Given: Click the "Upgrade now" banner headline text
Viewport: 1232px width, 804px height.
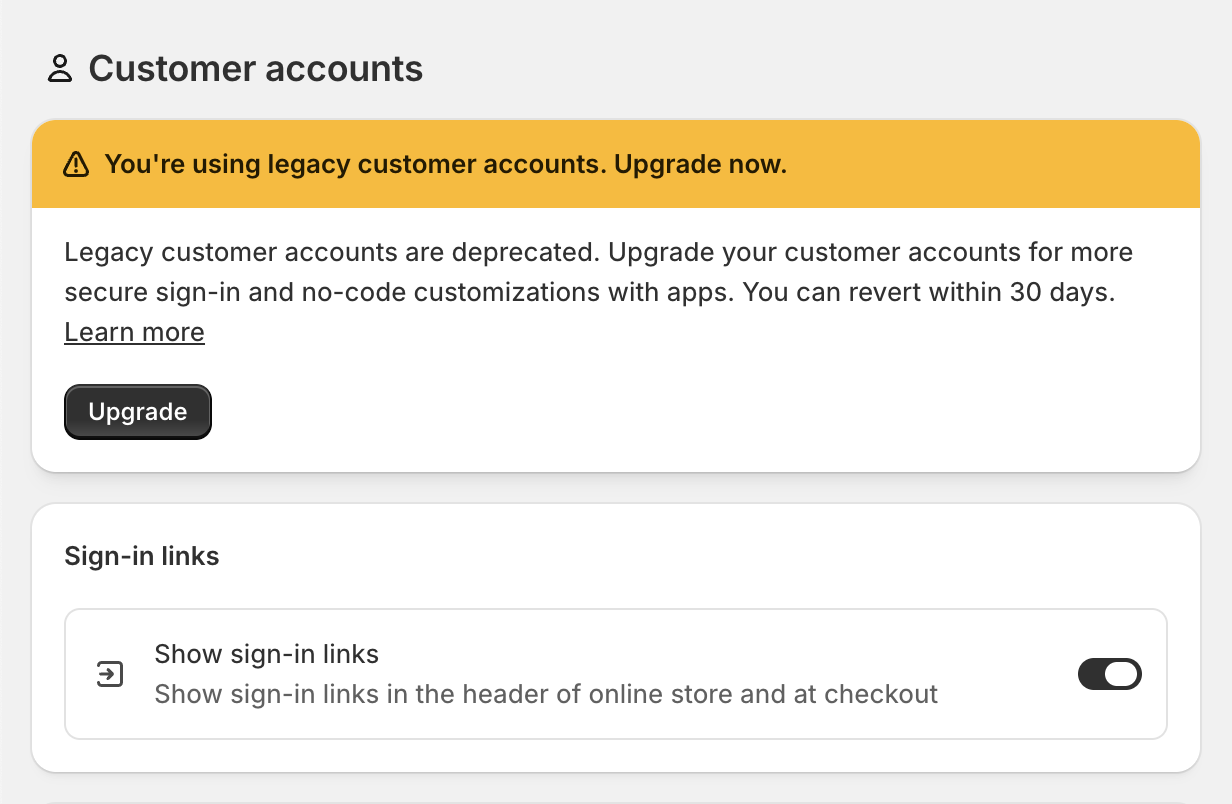Looking at the screenshot, I should click(700, 165).
